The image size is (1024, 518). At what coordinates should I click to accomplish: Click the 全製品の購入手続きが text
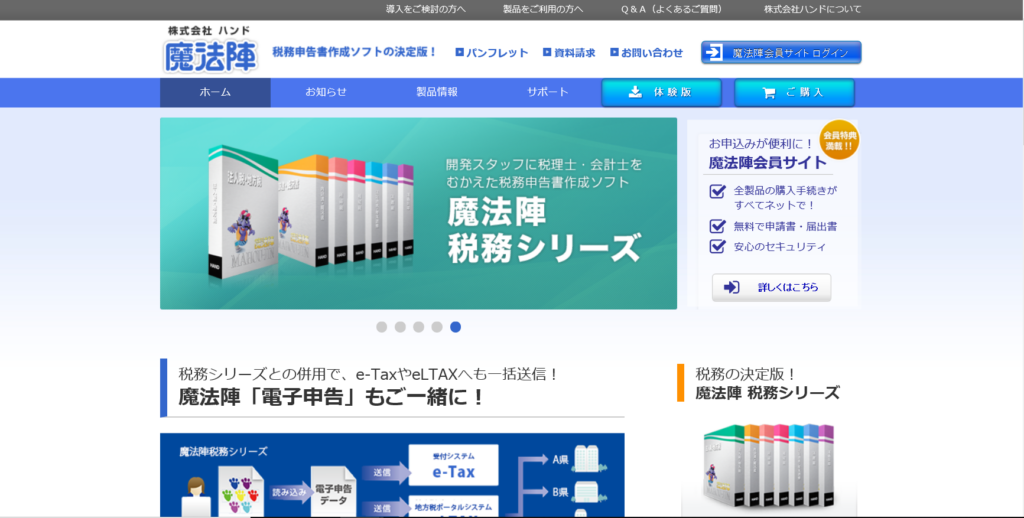[x=785, y=191]
